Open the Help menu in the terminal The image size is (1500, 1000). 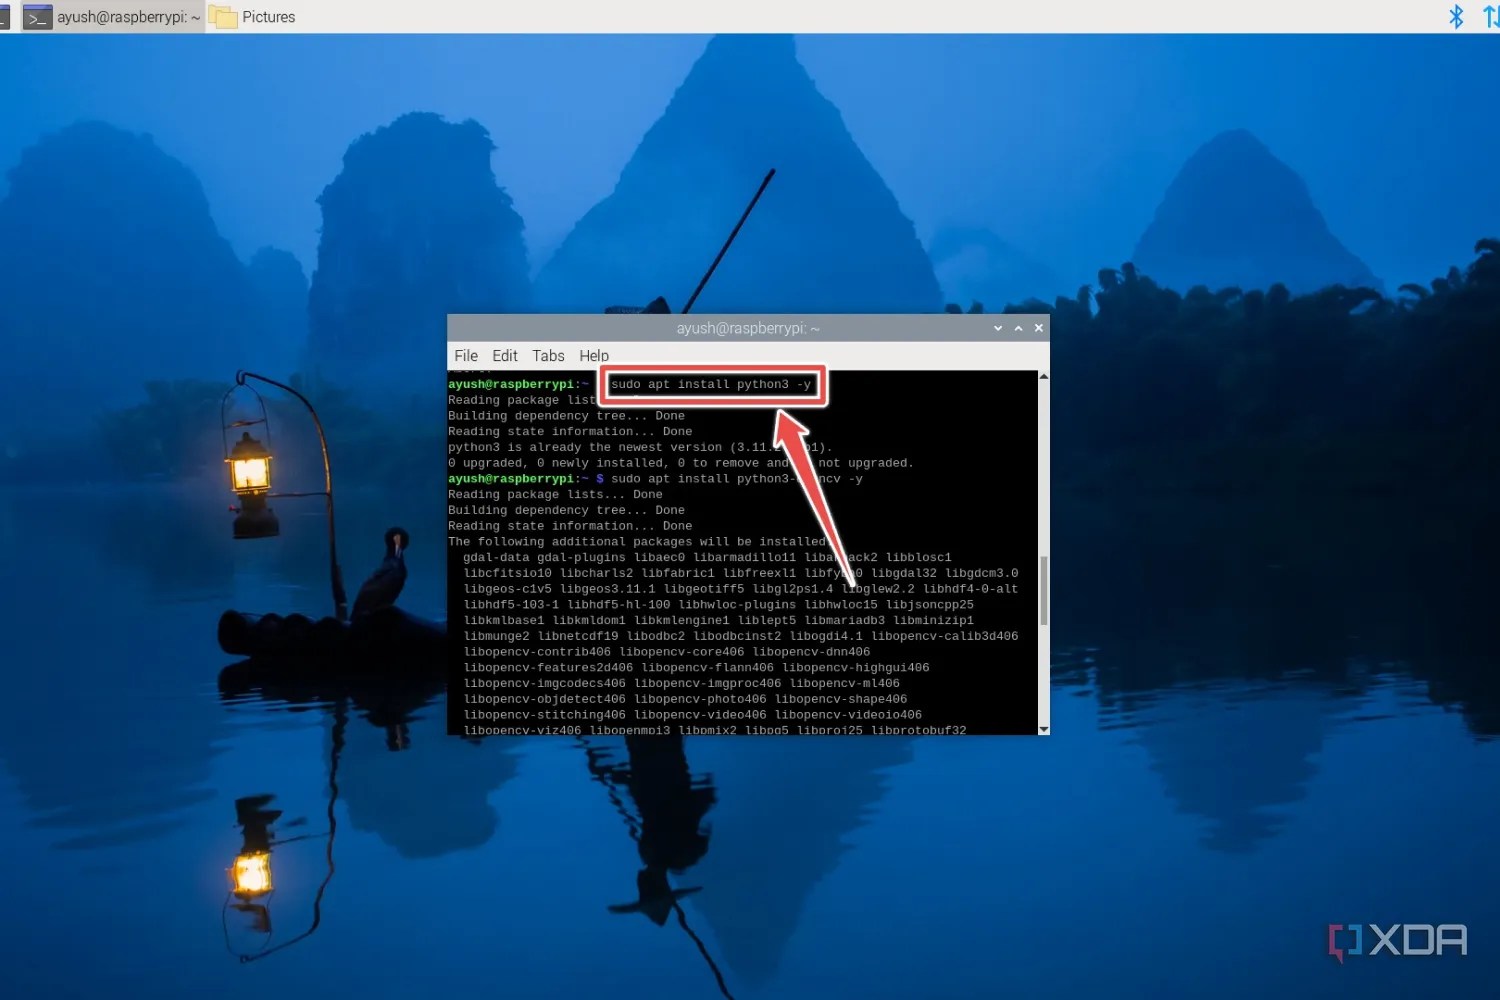coord(593,355)
